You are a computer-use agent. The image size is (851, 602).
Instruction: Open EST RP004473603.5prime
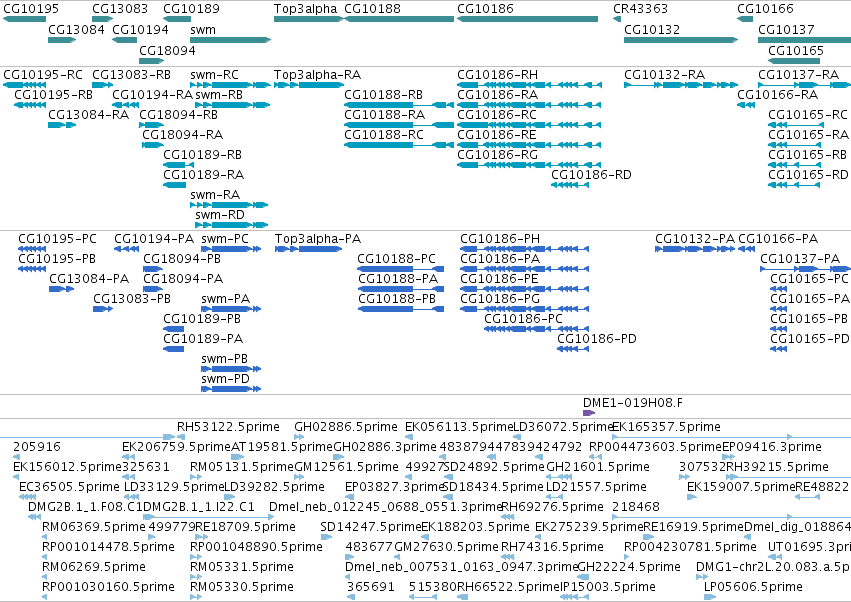656,447
